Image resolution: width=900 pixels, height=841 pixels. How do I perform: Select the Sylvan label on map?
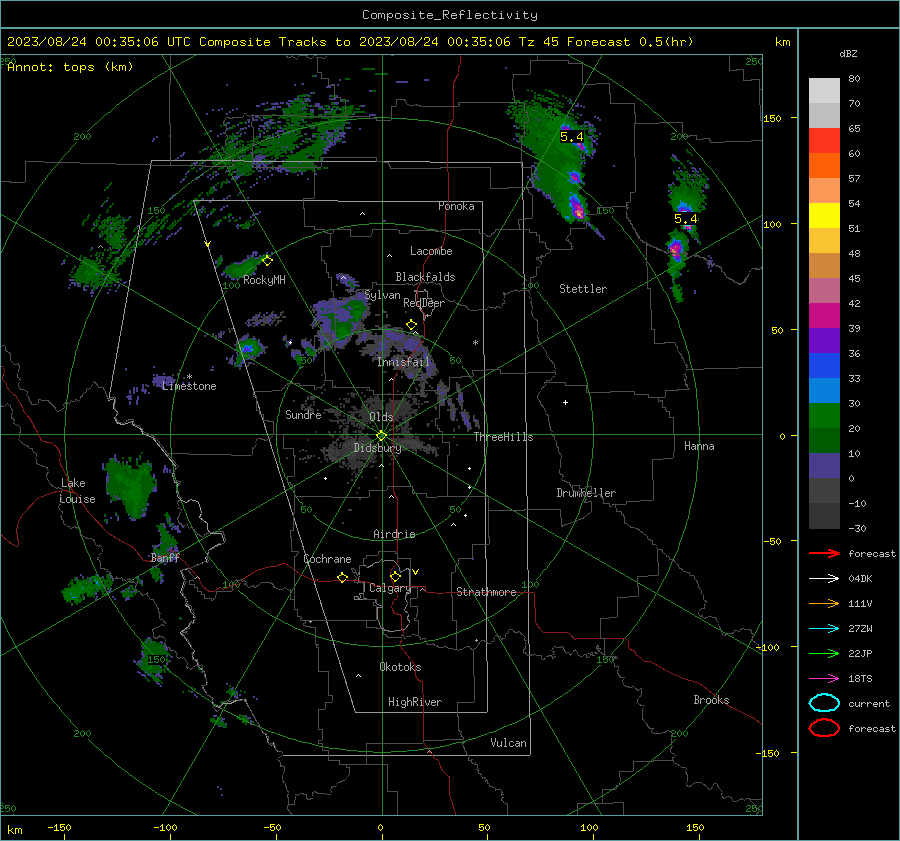click(x=382, y=295)
